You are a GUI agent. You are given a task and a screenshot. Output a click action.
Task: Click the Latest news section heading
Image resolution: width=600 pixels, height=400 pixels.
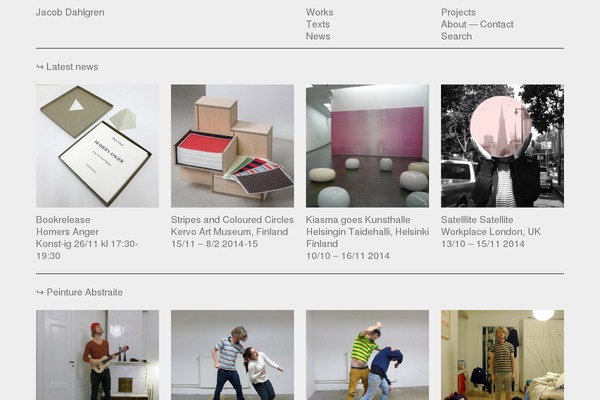(72, 67)
